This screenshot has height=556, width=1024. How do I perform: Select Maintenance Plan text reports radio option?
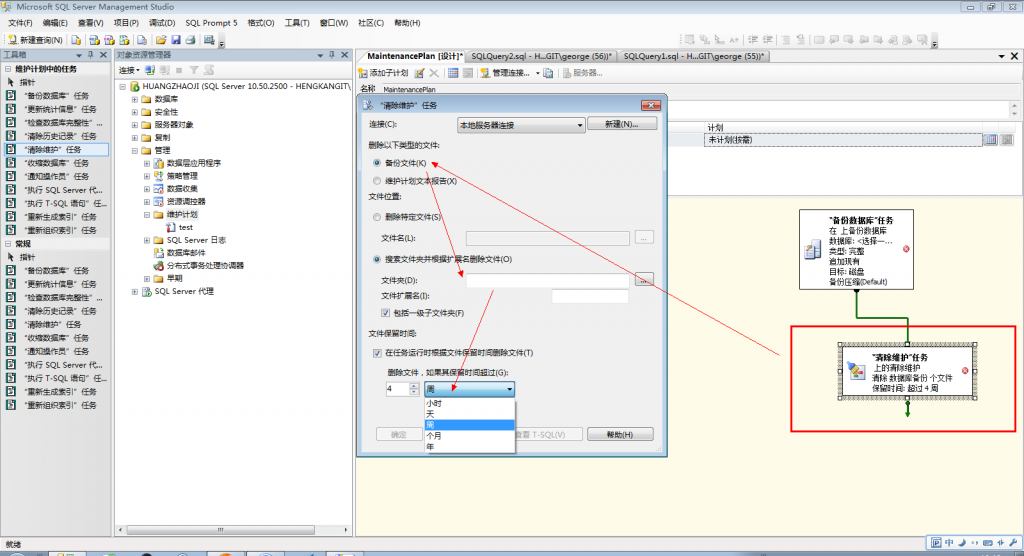click(x=377, y=181)
